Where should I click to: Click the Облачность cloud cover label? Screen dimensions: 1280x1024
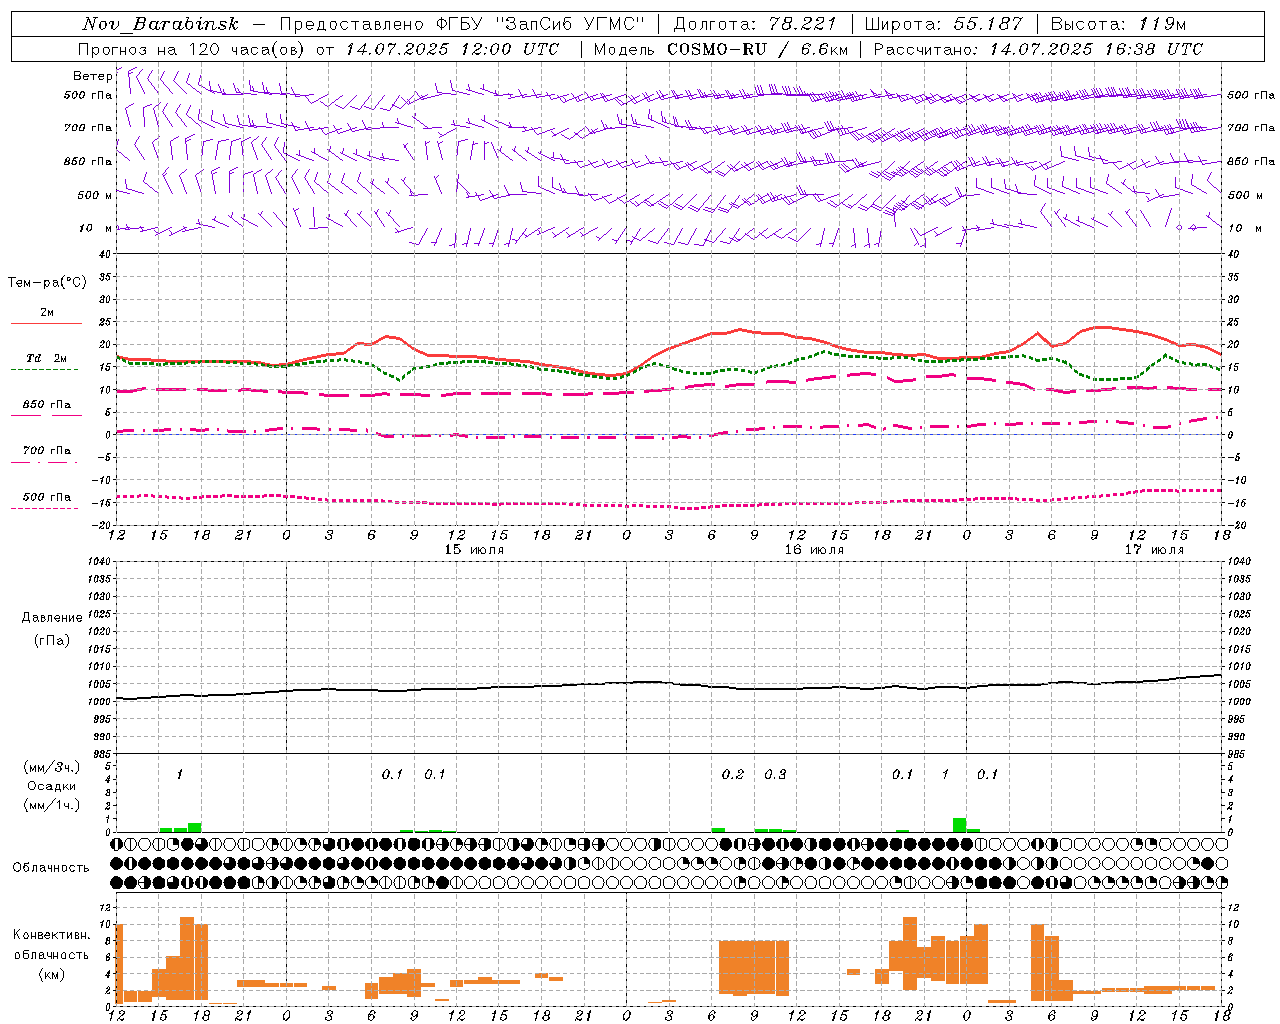pyautogui.click(x=51, y=867)
